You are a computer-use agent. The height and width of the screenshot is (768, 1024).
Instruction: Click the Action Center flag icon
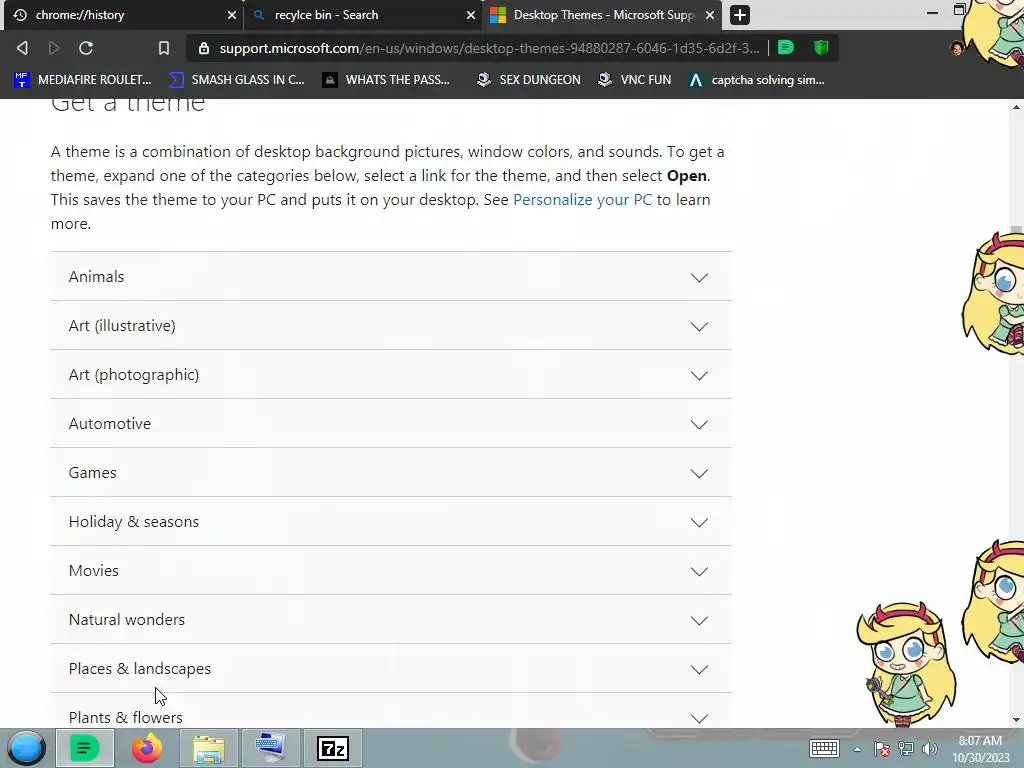pyautogui.click(x=882, y=749)
